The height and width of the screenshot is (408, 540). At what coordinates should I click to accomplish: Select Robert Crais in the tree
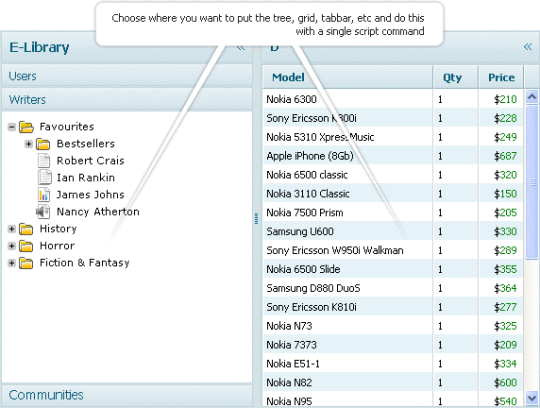[91, 161]
